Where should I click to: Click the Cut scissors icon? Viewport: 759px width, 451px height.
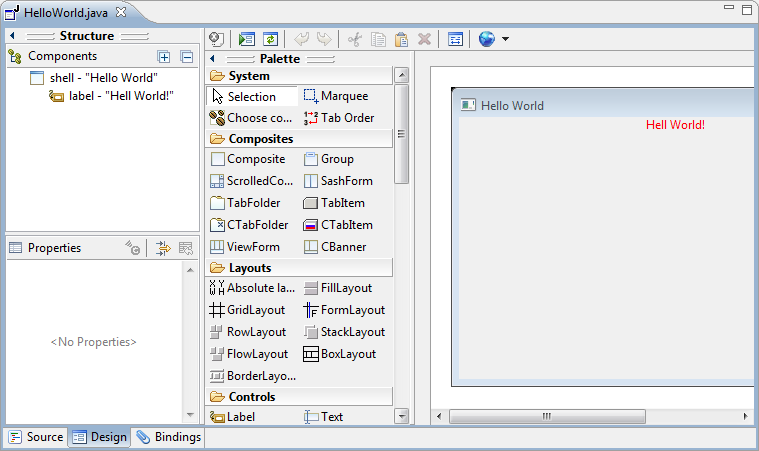pos(354,39)
